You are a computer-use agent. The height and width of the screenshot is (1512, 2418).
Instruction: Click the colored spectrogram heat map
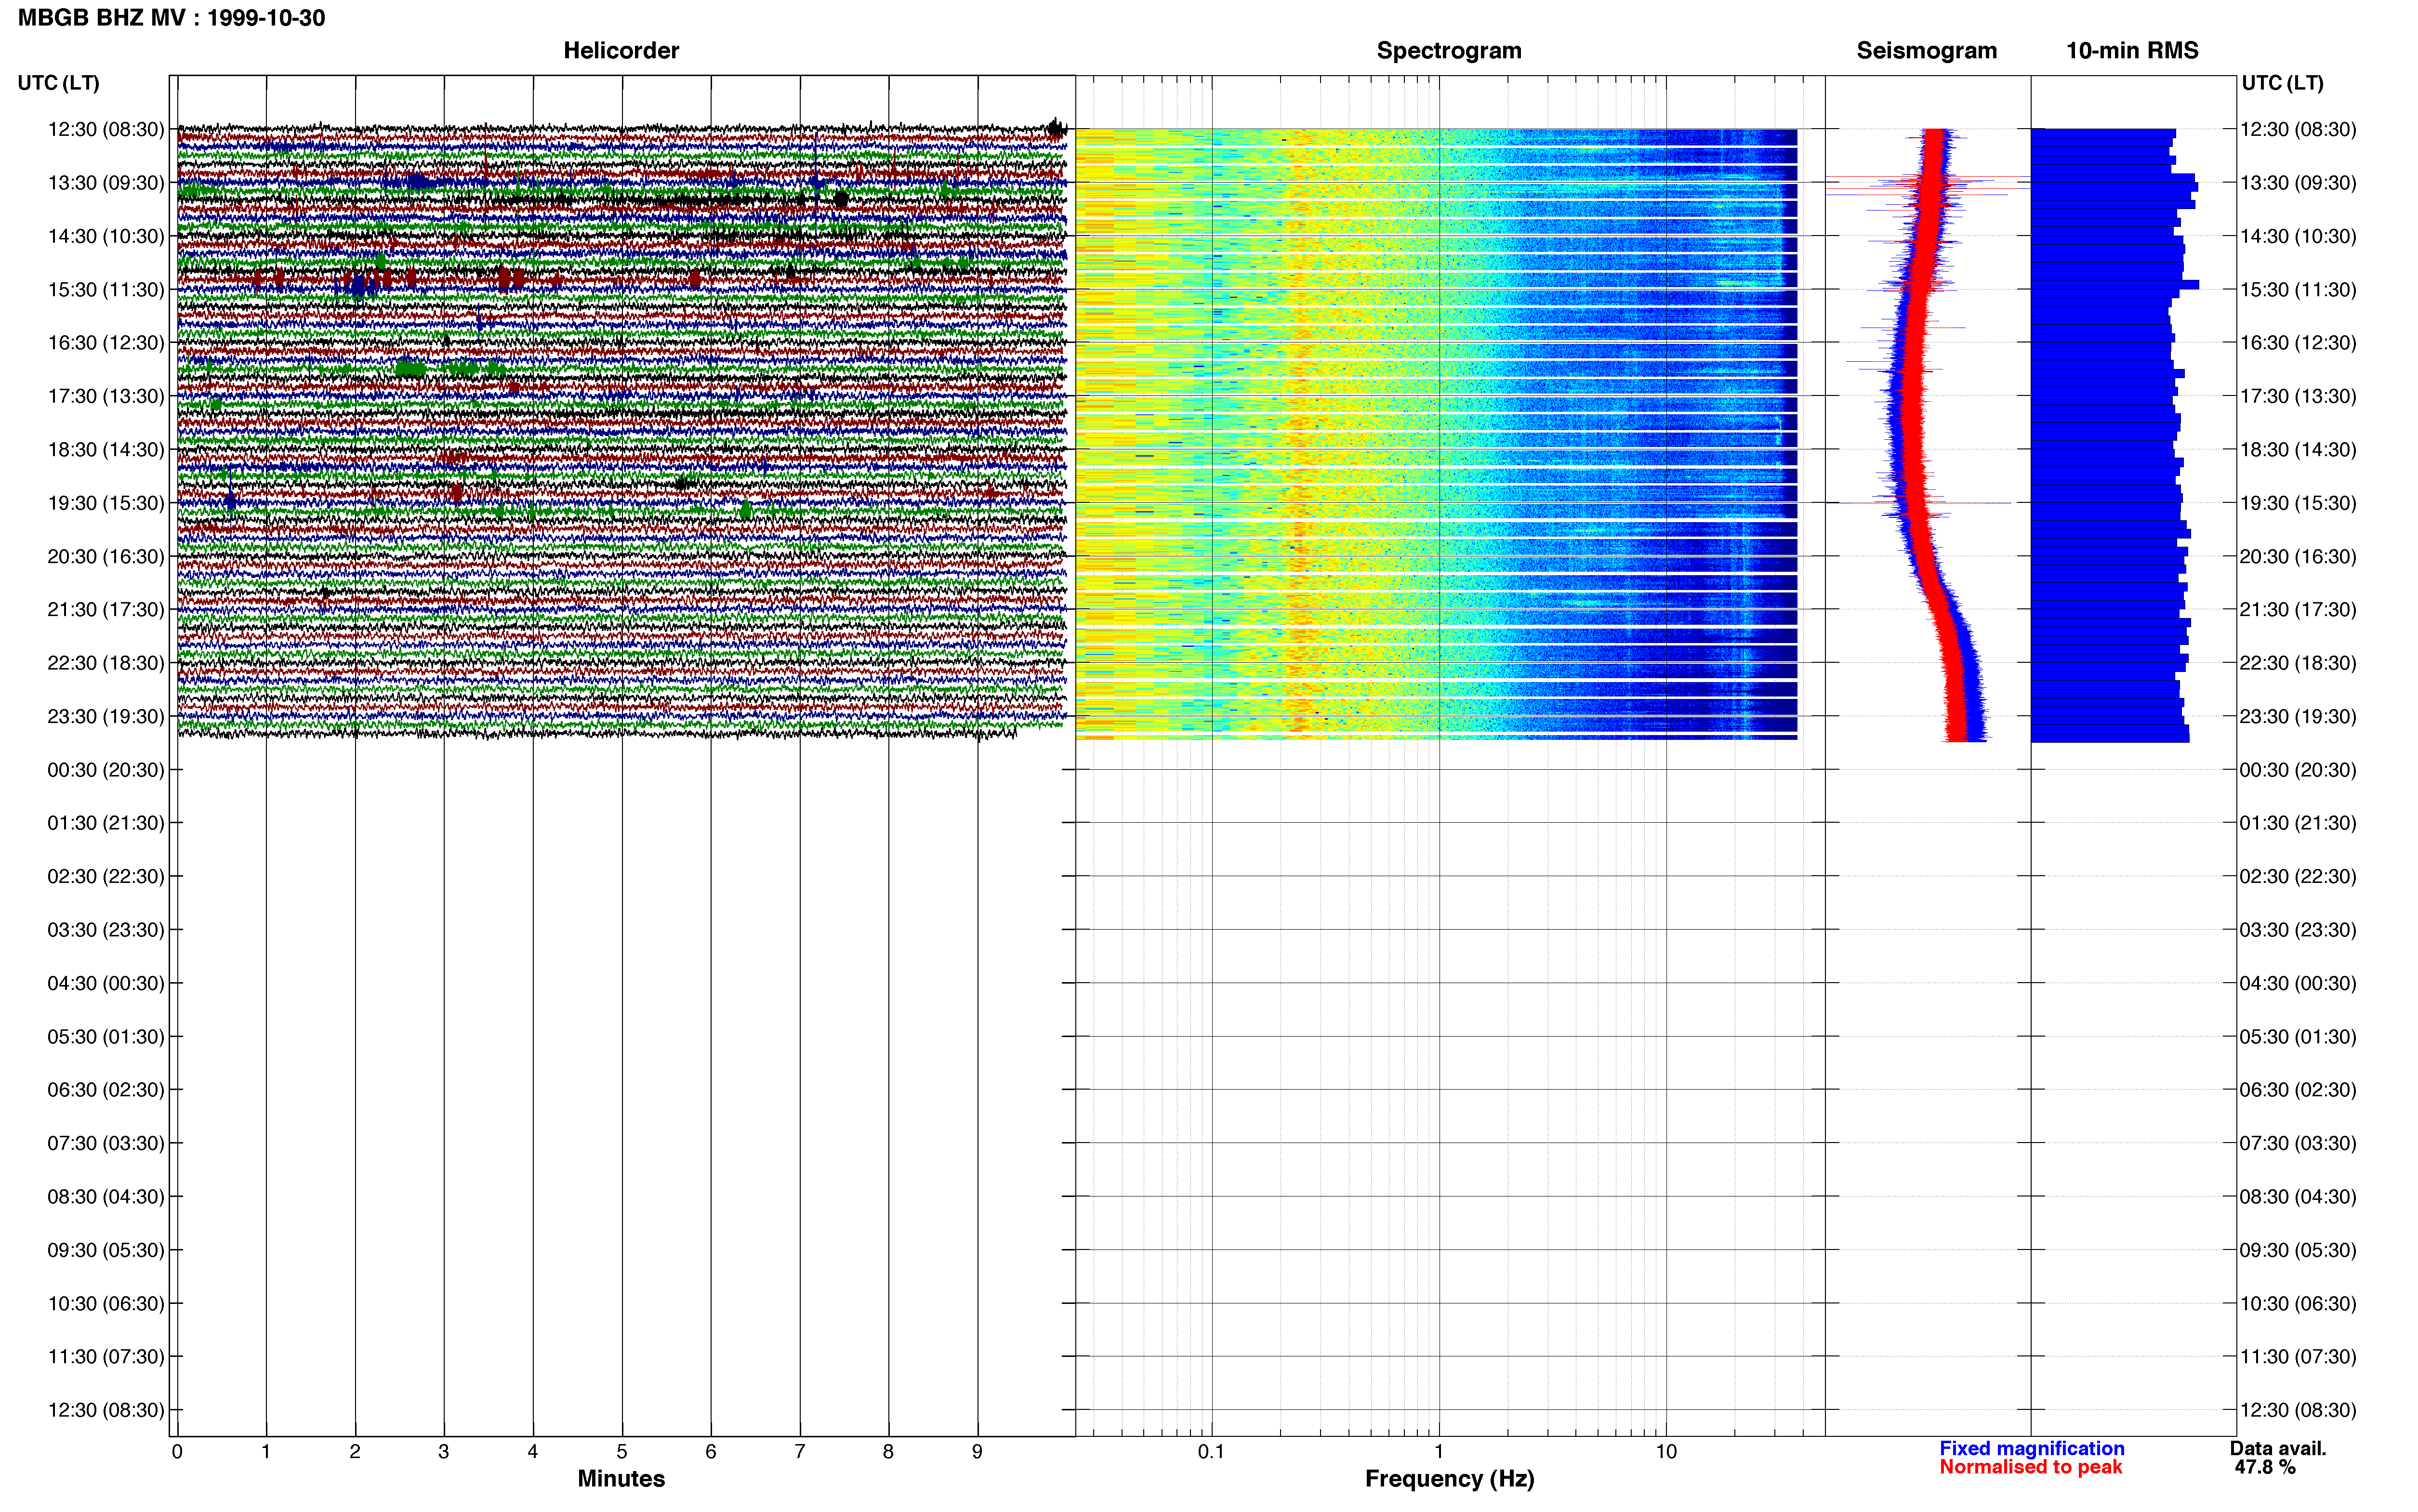1436,434
